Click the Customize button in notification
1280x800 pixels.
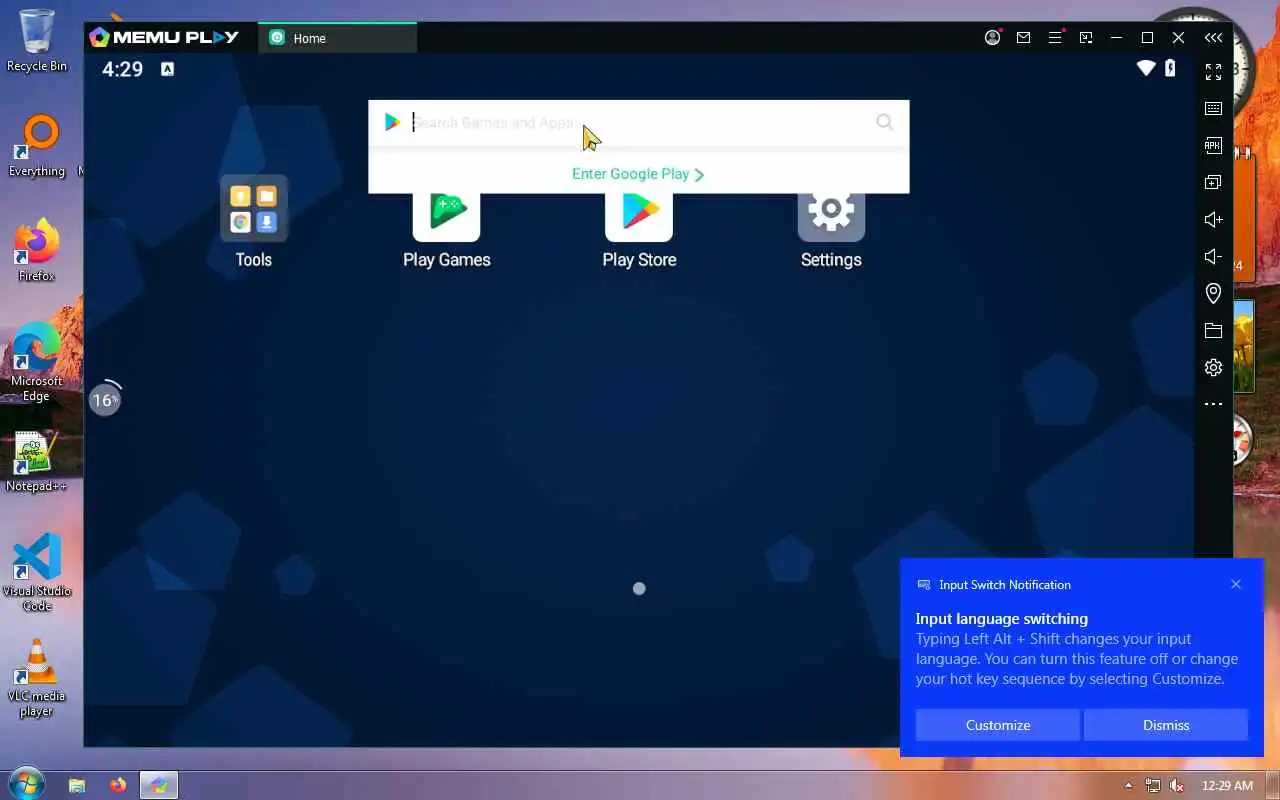(x=997, y=725)
